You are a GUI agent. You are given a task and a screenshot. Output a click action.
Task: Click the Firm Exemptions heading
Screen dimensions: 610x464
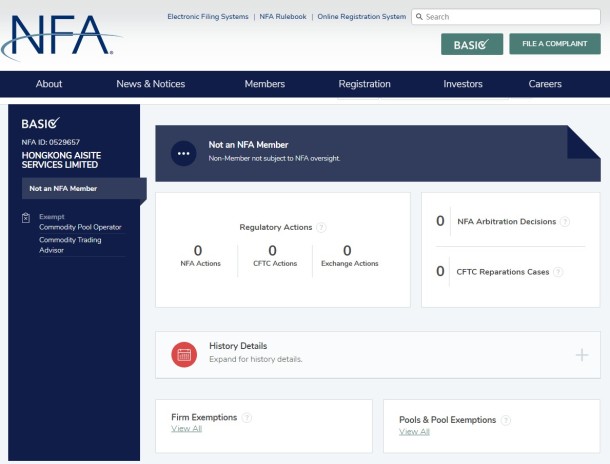(x=204, y=417)
